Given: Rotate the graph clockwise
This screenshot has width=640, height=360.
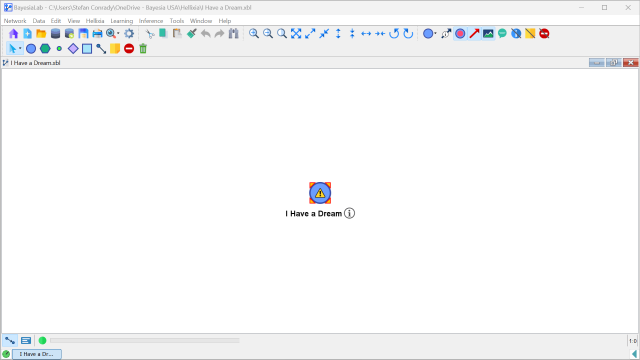Looking at the screenshot, I should point(408,33).
